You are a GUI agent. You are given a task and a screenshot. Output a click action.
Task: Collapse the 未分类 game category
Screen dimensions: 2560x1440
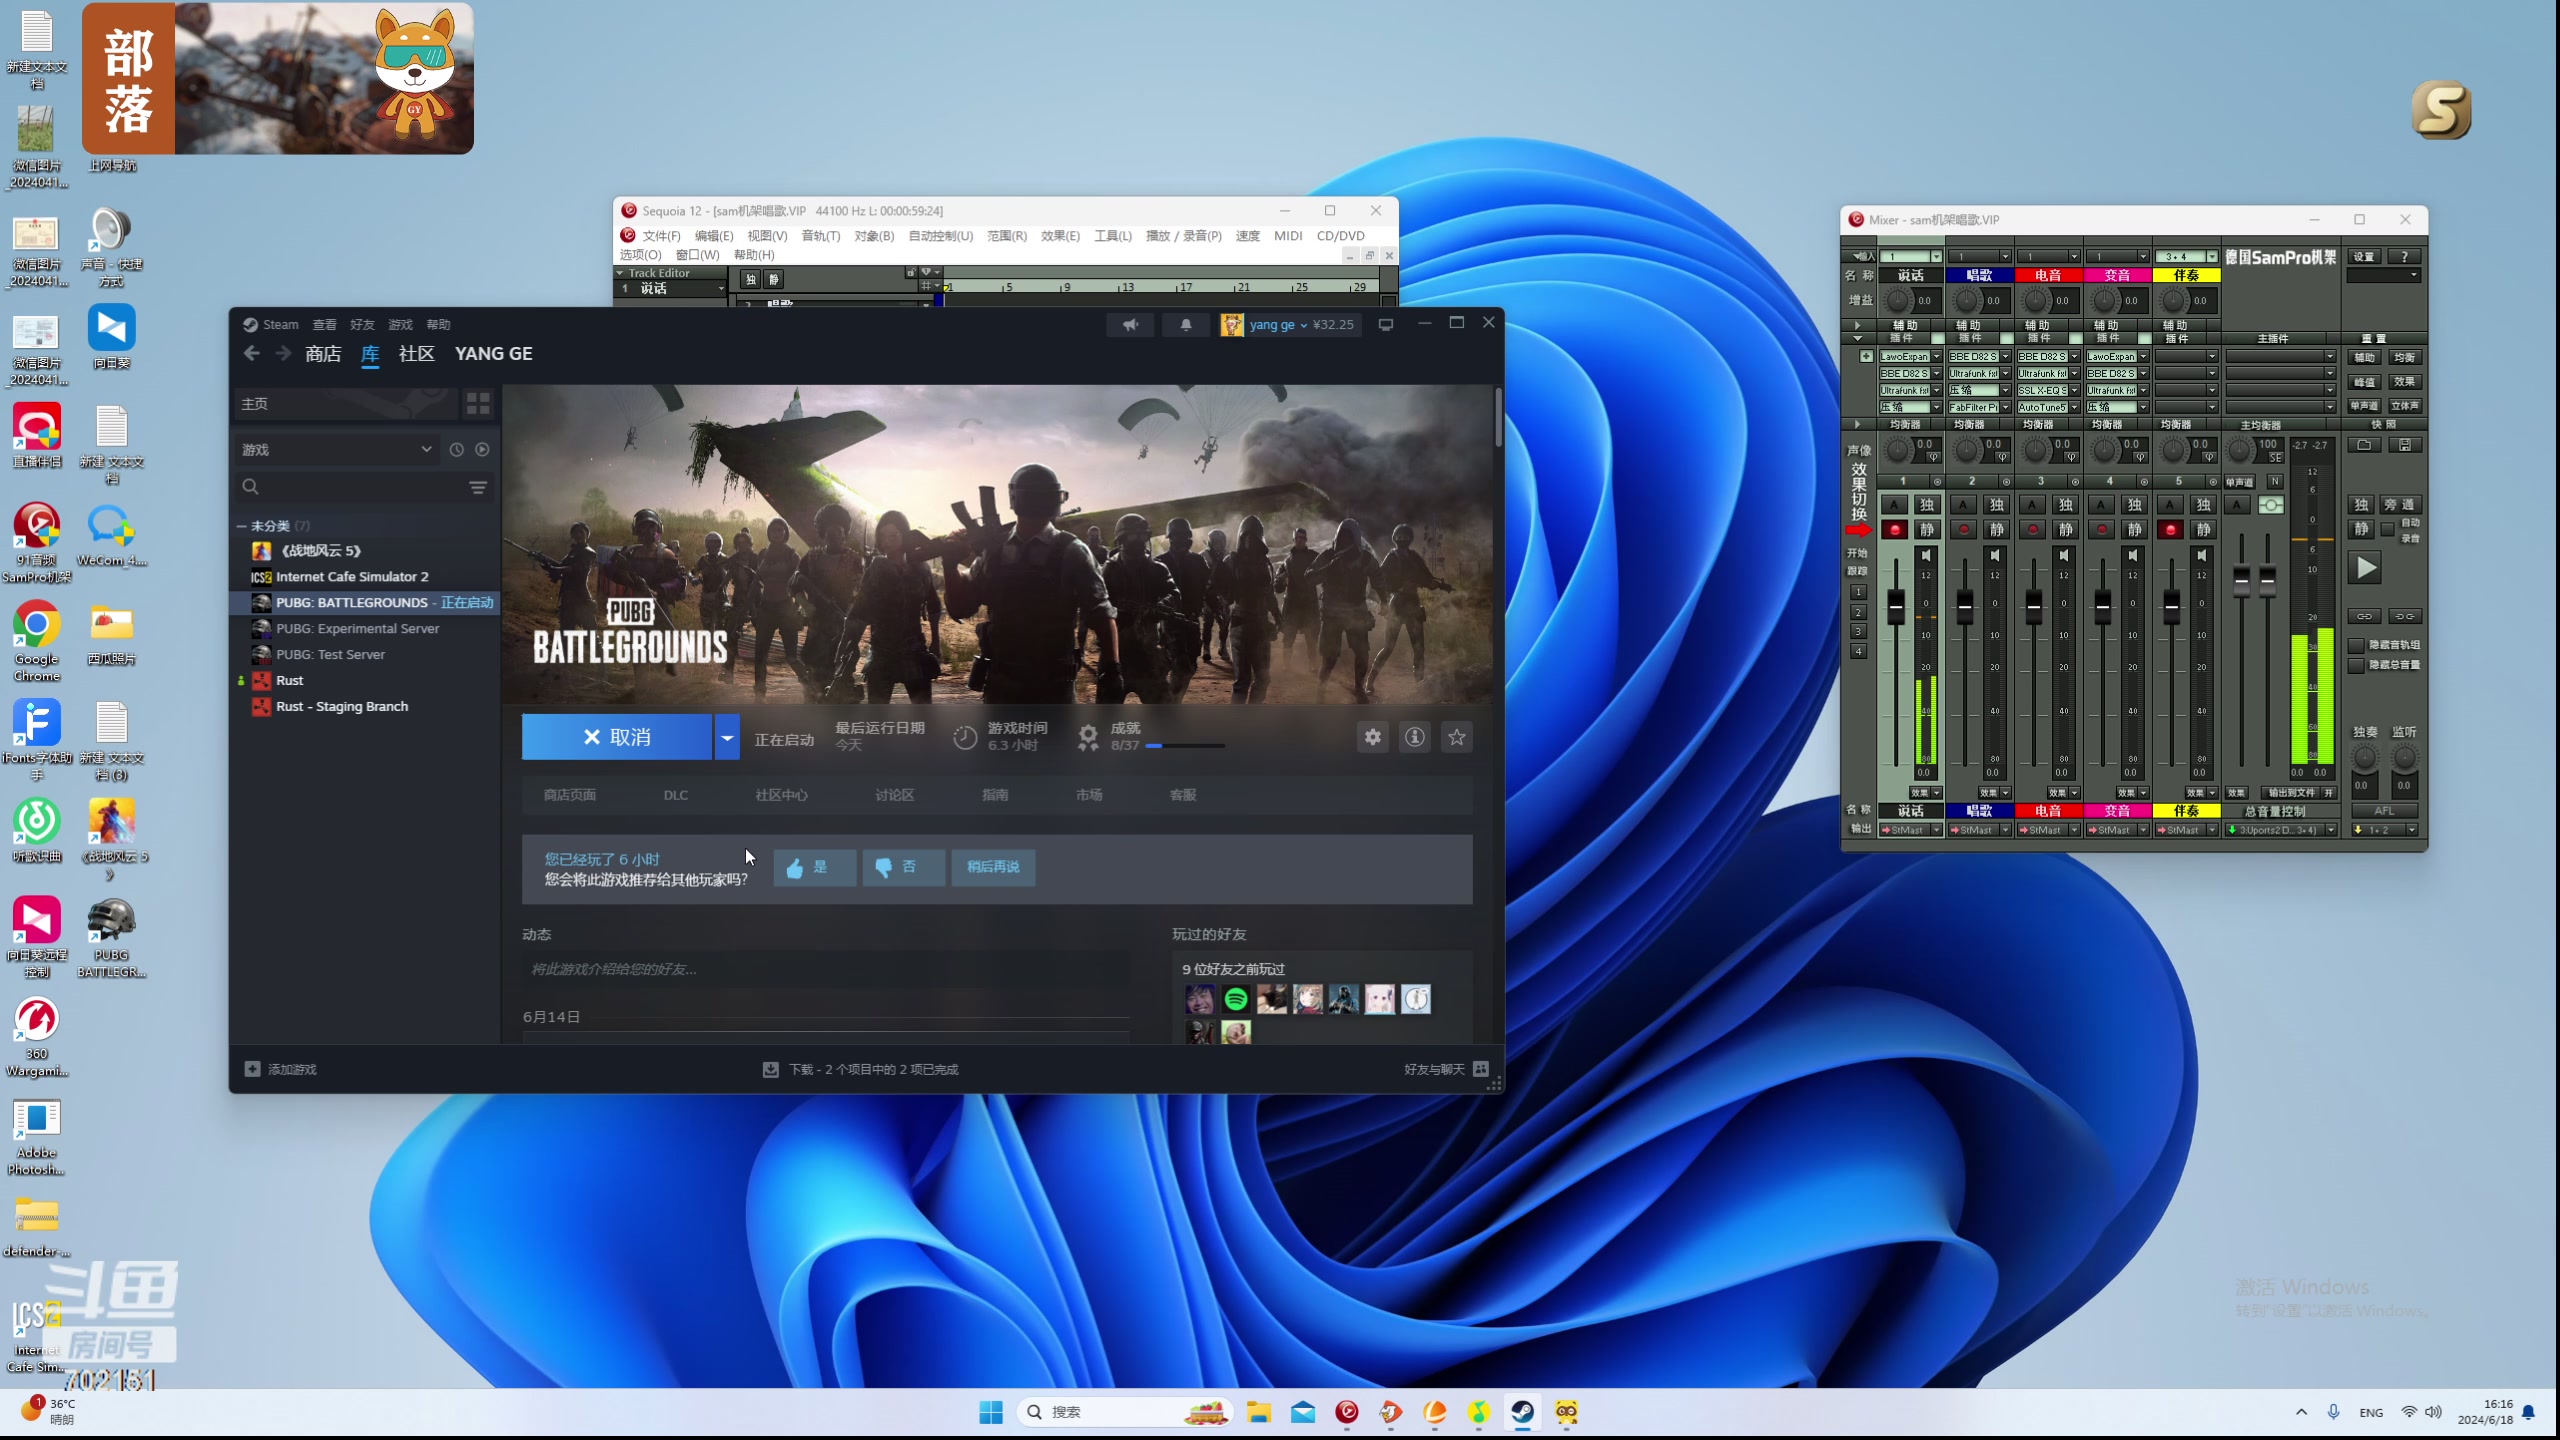pyautogui.click(x=242, y=526)
